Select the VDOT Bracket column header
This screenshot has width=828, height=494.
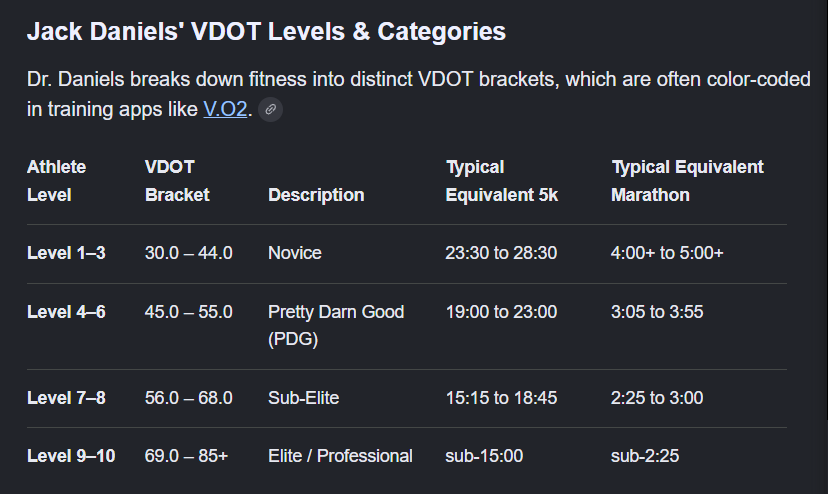coord(177,181)
